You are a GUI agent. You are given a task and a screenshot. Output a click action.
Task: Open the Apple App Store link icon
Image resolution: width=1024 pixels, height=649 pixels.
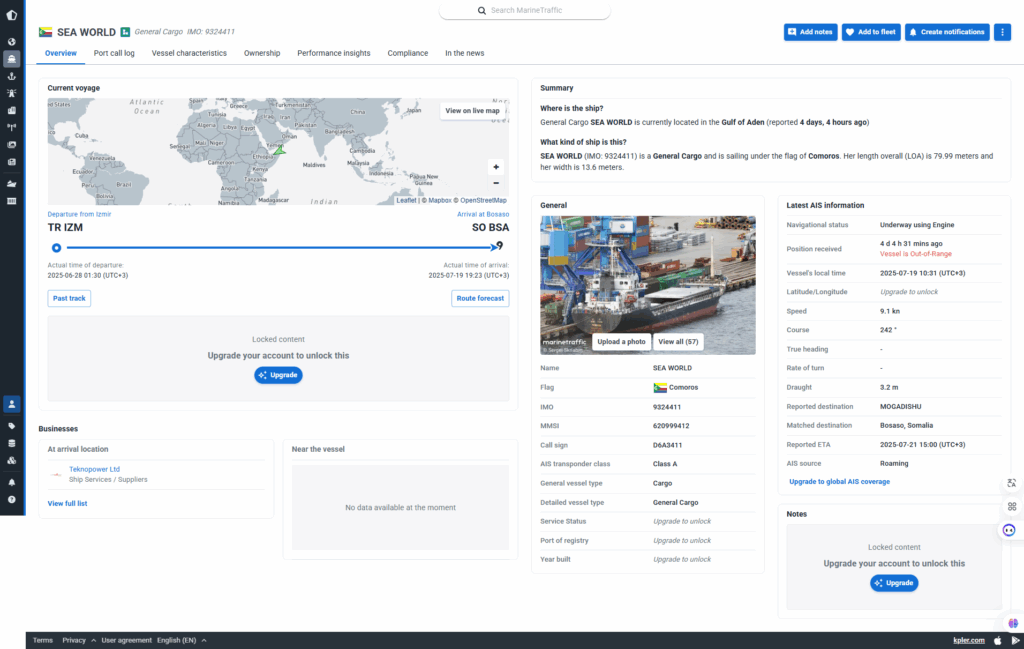(x=997, y=641)
